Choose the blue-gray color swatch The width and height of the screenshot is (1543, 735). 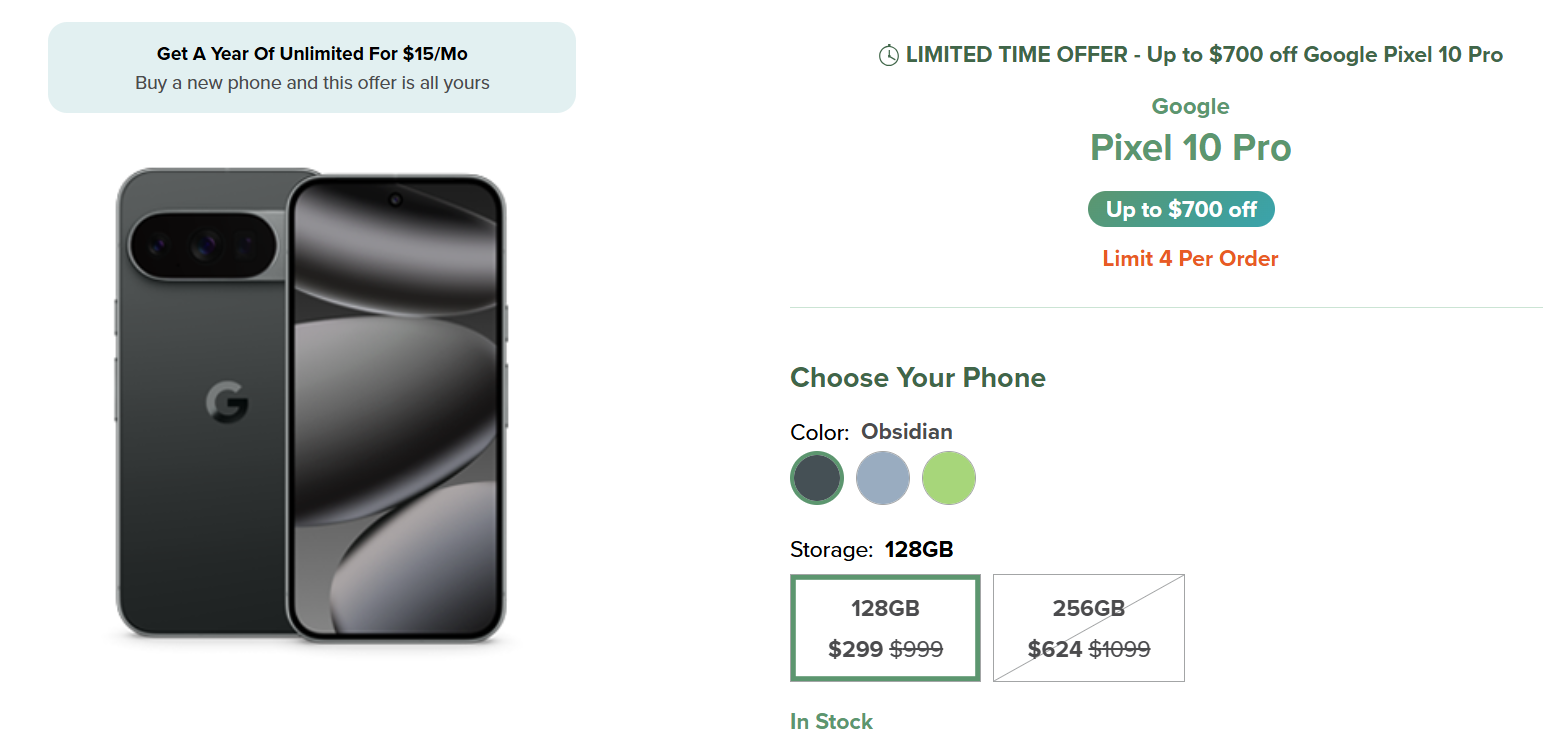pyautogui.click(x=883, y=478)
